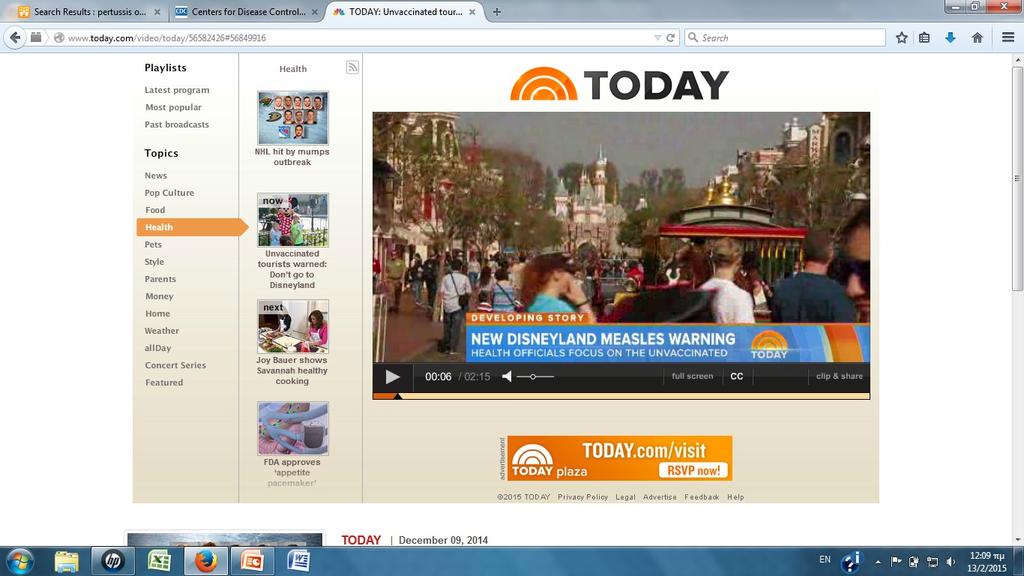The image size is (1024, 576).
Task: Open the Help footer link
Action: [x=735, y=497]
